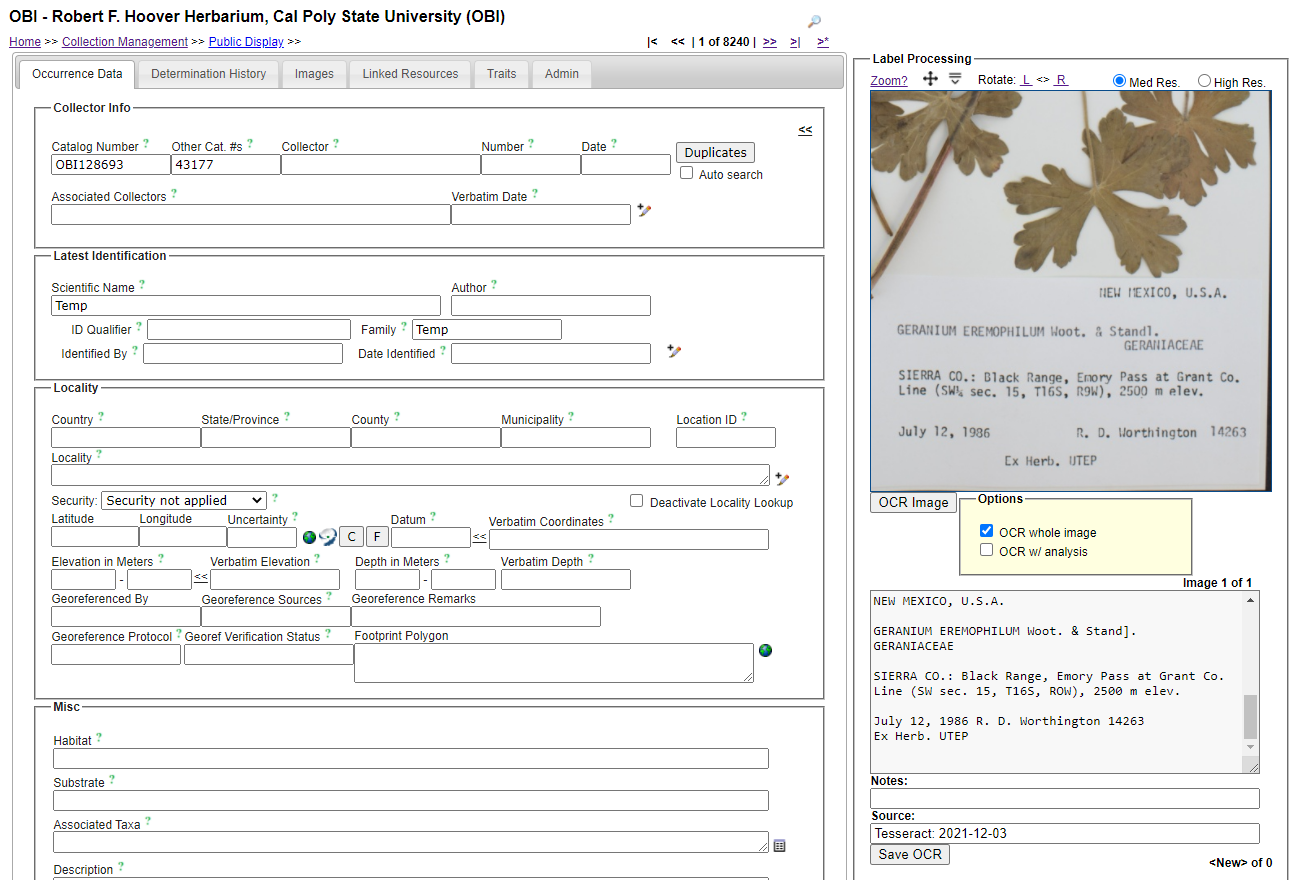Open the pencil editor next to Date Identified
This screenshot has width=1306, height=880.
click(x=674, y=351)
